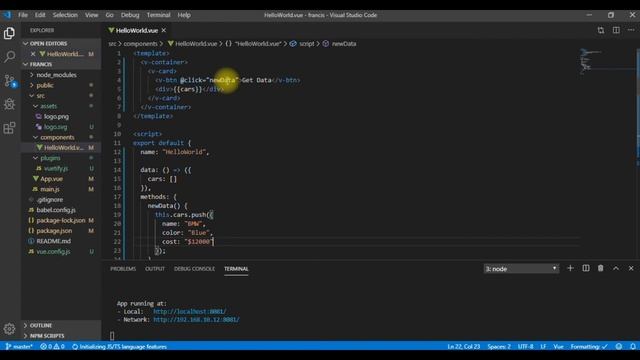
Task: Open the Go menu
Action: tap(109, 15)
